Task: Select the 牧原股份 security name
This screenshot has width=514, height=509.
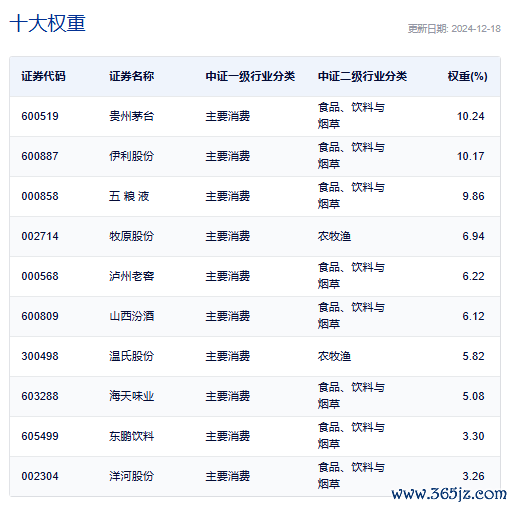Action: coord(132,236)
